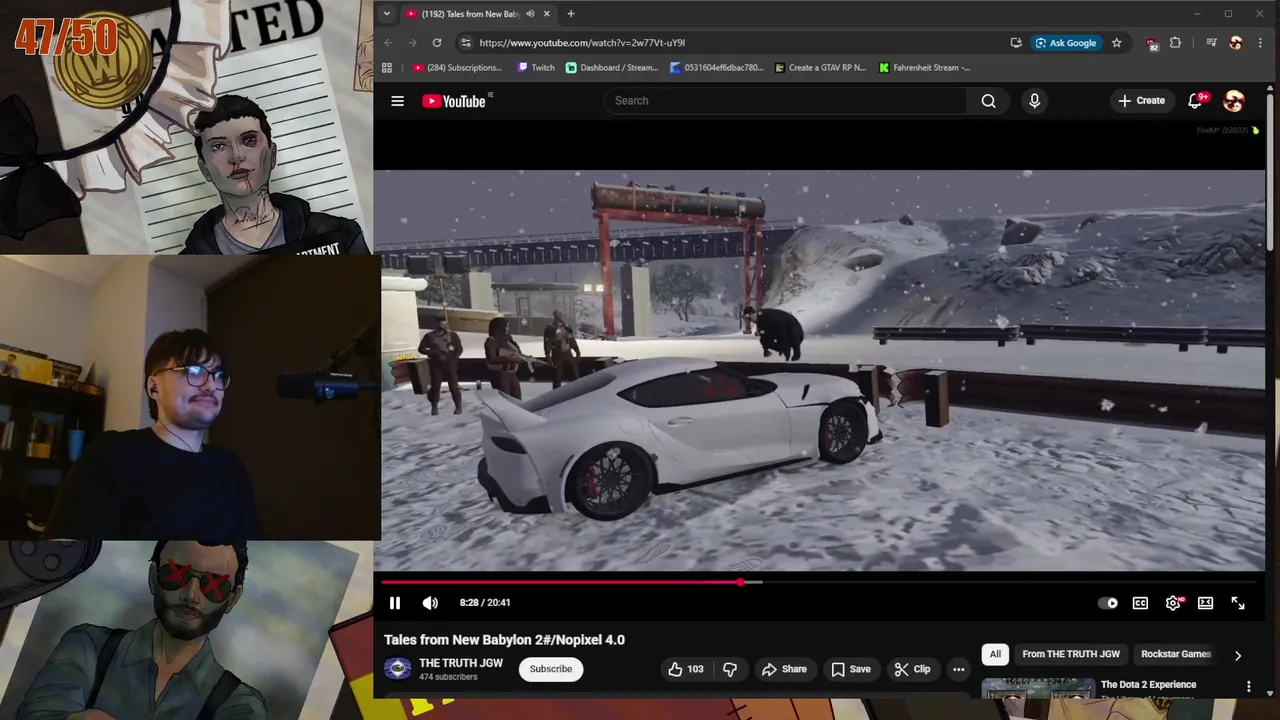
Task: Click the Ask Google button
Action: [x=1066, y=43]
